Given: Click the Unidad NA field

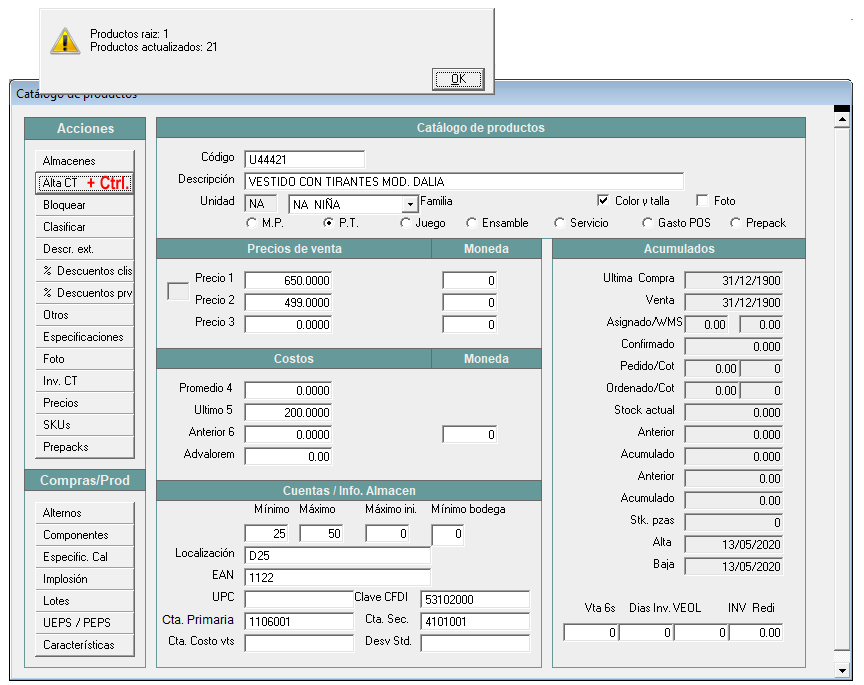Looking at the screenshot, I should tap(261, 204).
